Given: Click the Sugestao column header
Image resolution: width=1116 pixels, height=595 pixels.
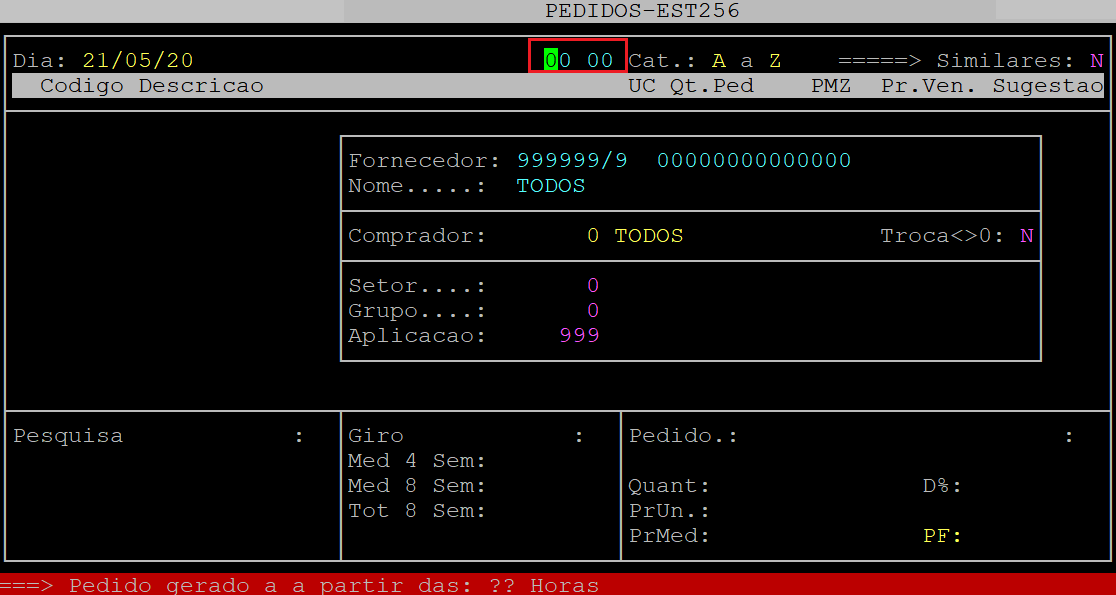Looking at the screenshot, I should [1047, 86].
